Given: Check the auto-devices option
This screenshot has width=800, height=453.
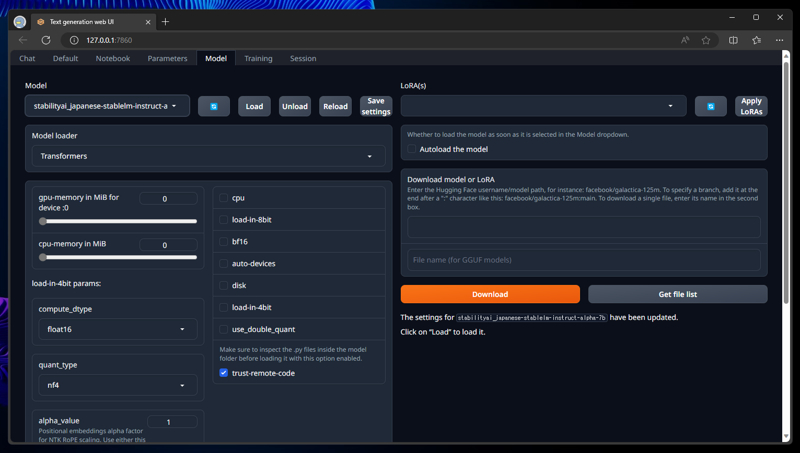Looking at the screenshot, I should 223,264.
